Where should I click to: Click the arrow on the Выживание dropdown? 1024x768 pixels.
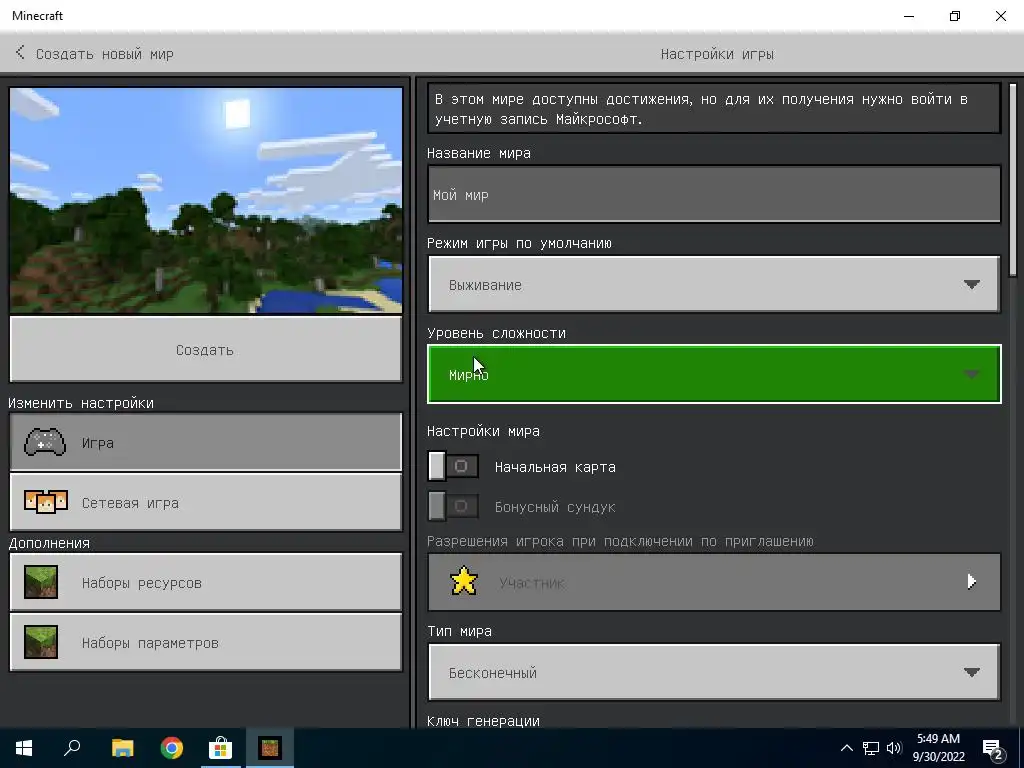(972, 284)
